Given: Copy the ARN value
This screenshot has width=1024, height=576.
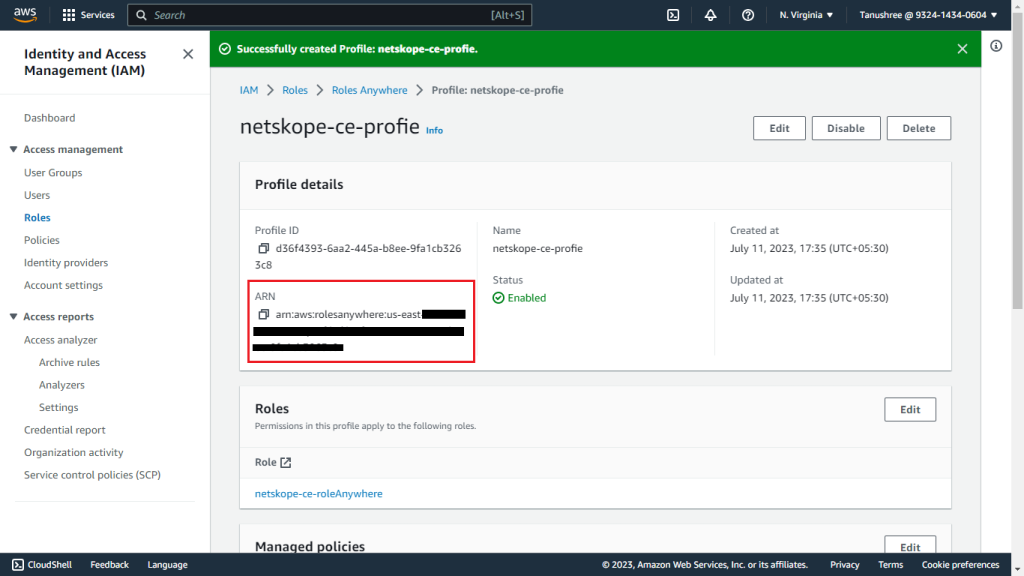Looking at the screenshot, I should (x=263, y=314).
